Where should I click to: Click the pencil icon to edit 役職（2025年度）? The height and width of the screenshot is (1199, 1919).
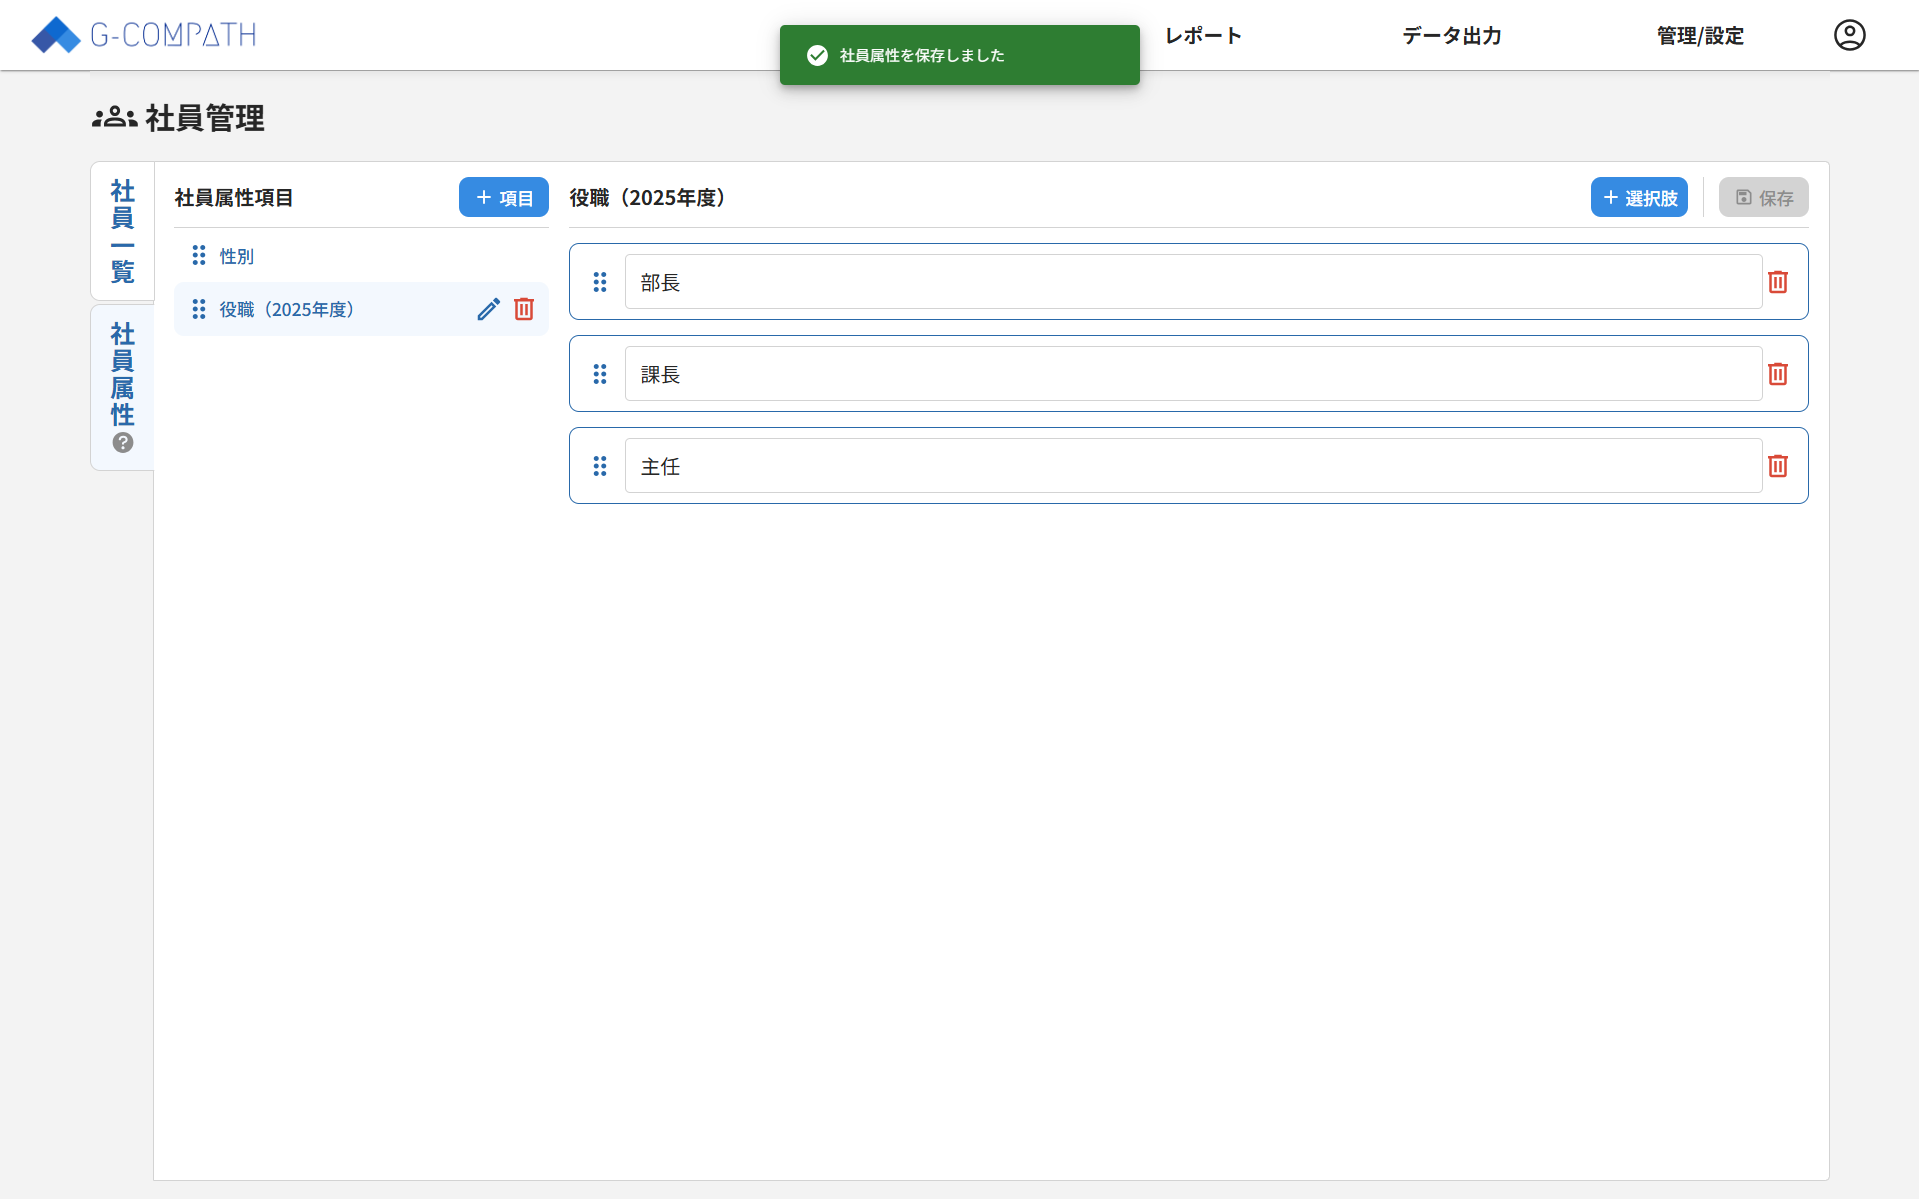pyautogui.click(x=488, y=309)
